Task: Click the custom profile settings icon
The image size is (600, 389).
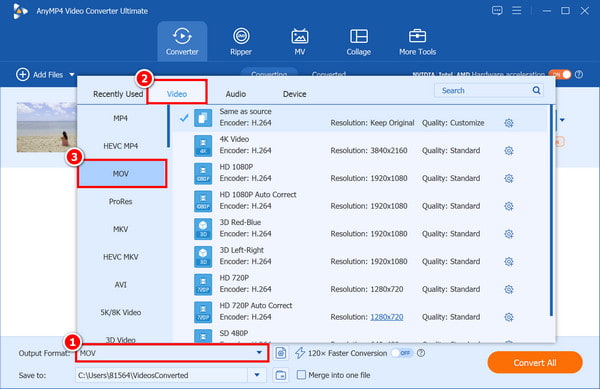Action: [x=280, y=353]
